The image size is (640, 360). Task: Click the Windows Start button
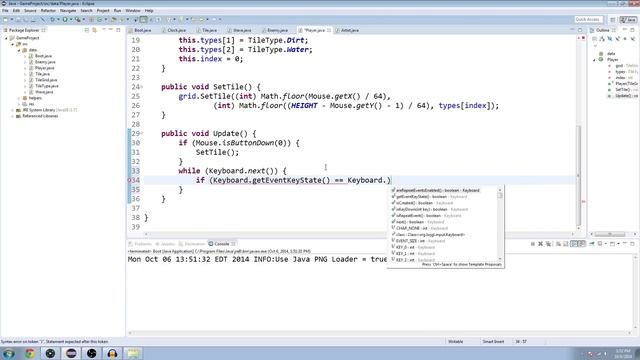[9, 353]
